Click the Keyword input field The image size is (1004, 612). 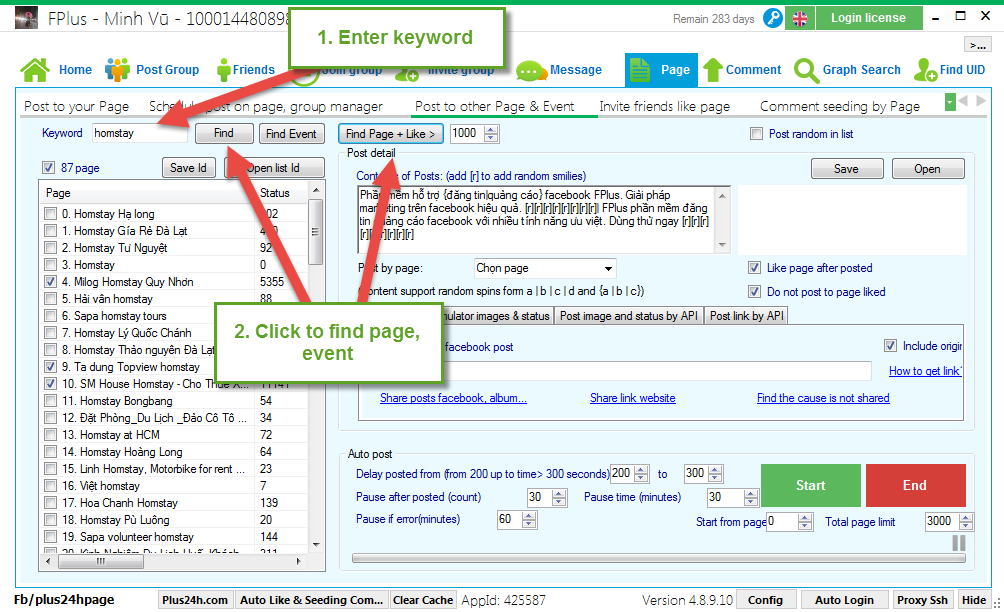tap(140, 133)
